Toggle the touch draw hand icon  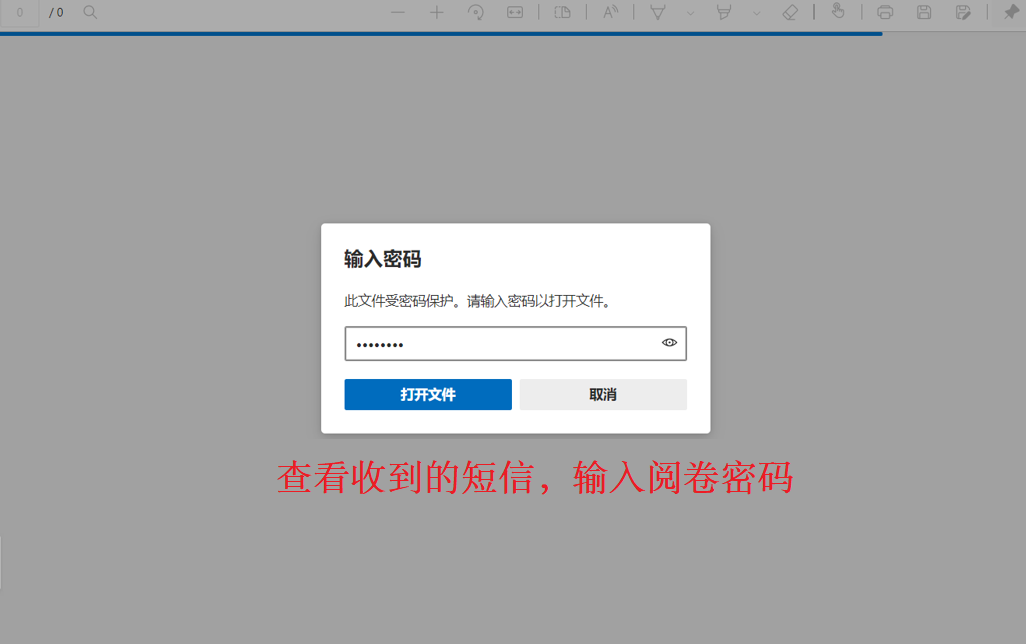click(838, 12)
